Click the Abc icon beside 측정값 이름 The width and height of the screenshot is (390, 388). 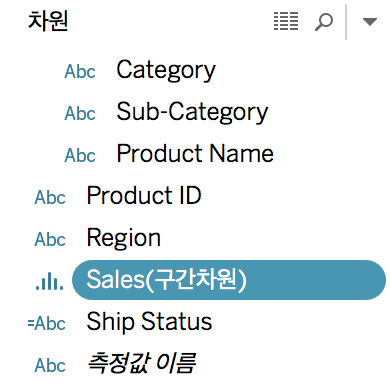pos(50,366)
